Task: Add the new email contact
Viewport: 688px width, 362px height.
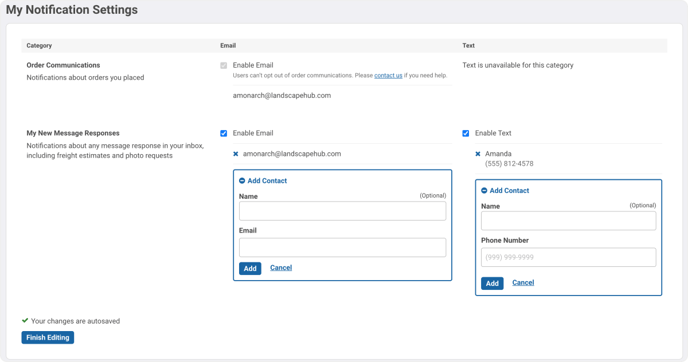Action: click(x=250, y=269)
